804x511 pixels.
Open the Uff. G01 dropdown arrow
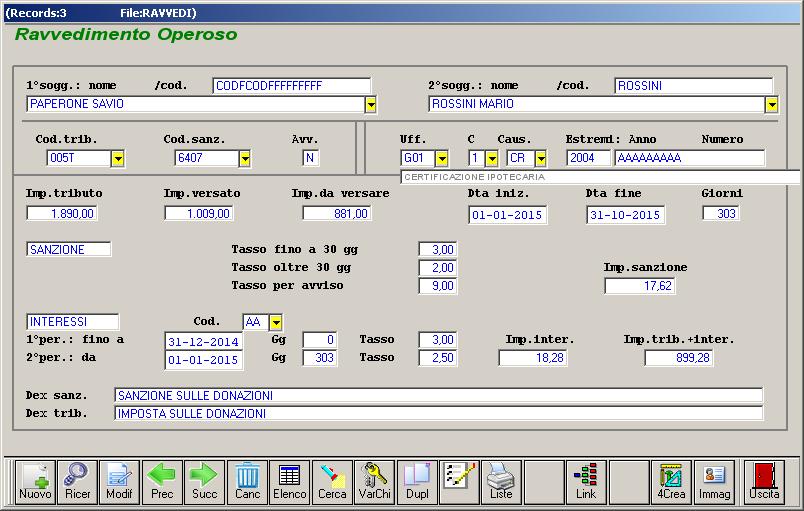pyautogui.click(x=441, y=158)
